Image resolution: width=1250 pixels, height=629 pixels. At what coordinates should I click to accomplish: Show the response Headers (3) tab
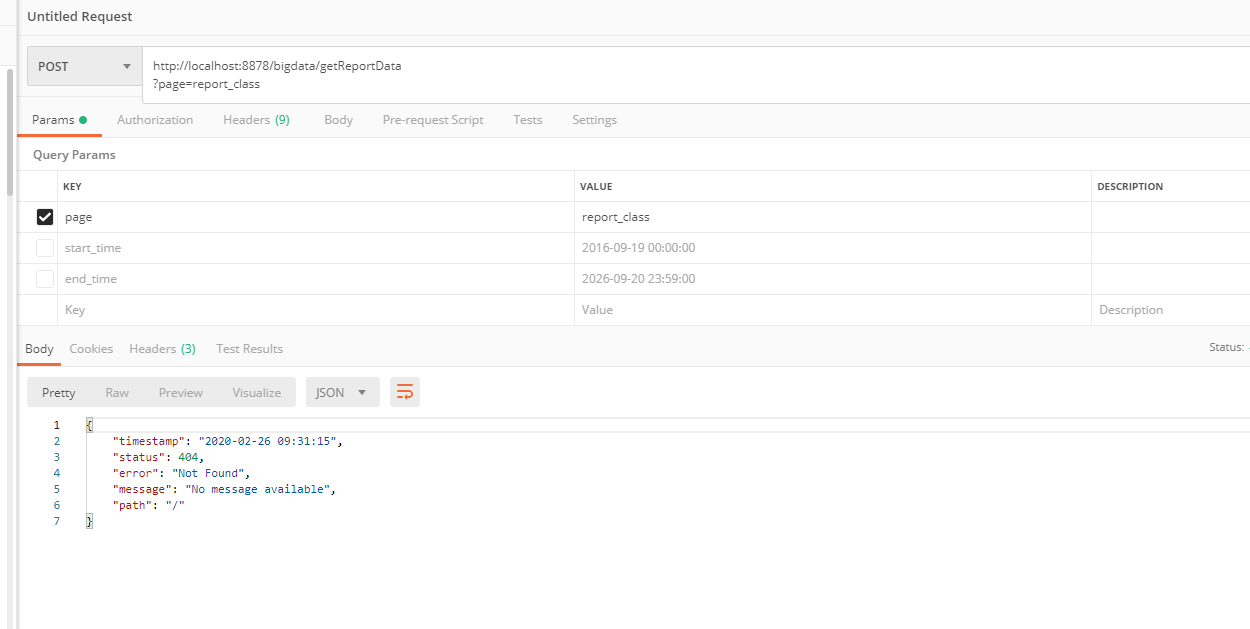tap(162, 349)
